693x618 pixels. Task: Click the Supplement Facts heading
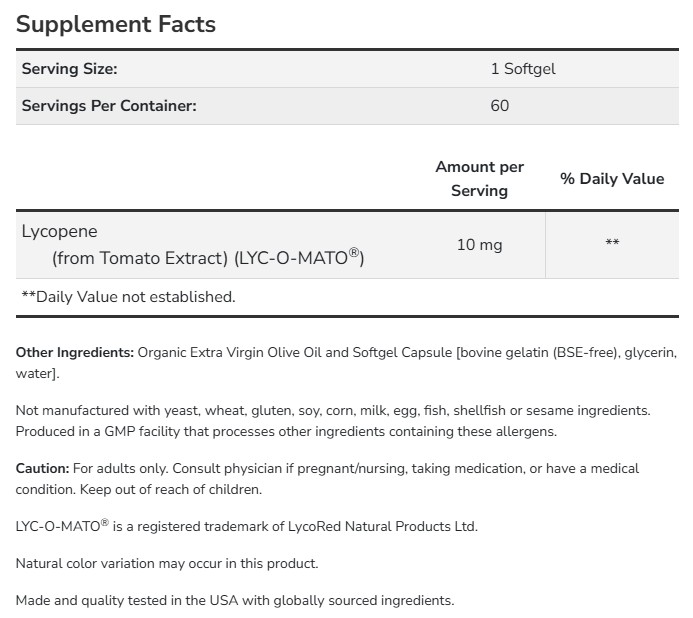(x=116, y=24)
